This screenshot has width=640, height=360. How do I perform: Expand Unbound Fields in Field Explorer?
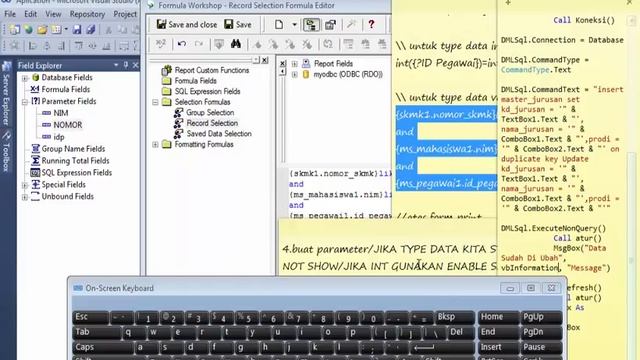(24, 197)
